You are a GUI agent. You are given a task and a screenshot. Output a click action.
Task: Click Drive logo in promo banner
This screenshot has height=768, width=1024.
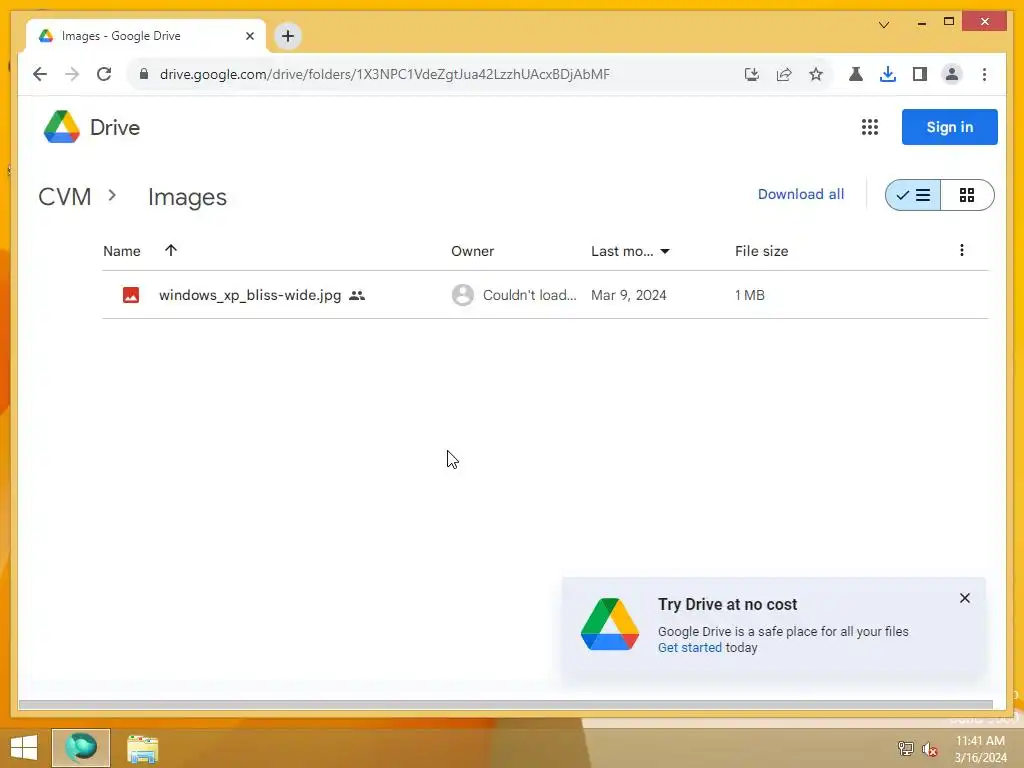point(609,624)
